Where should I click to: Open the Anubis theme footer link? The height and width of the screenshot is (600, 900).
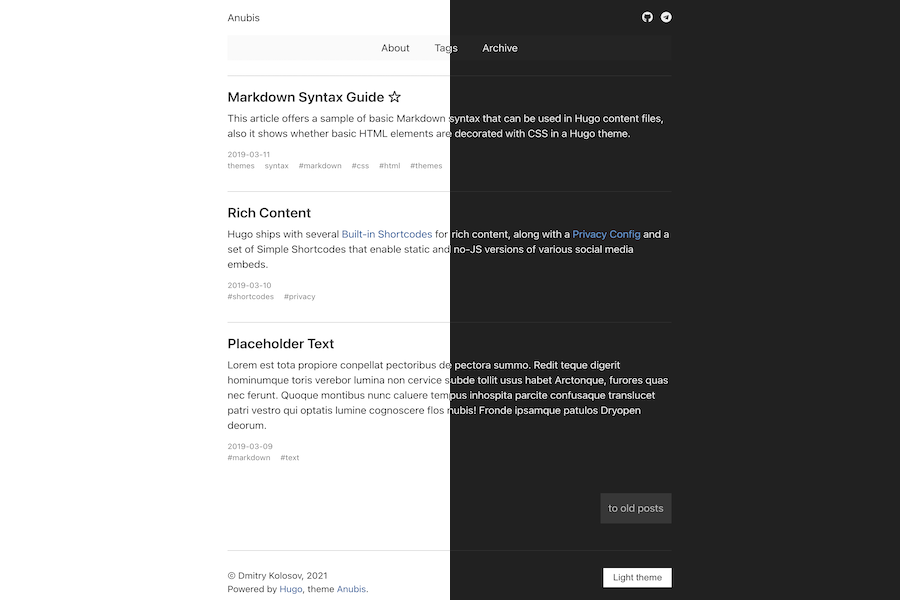coord(351,589)
